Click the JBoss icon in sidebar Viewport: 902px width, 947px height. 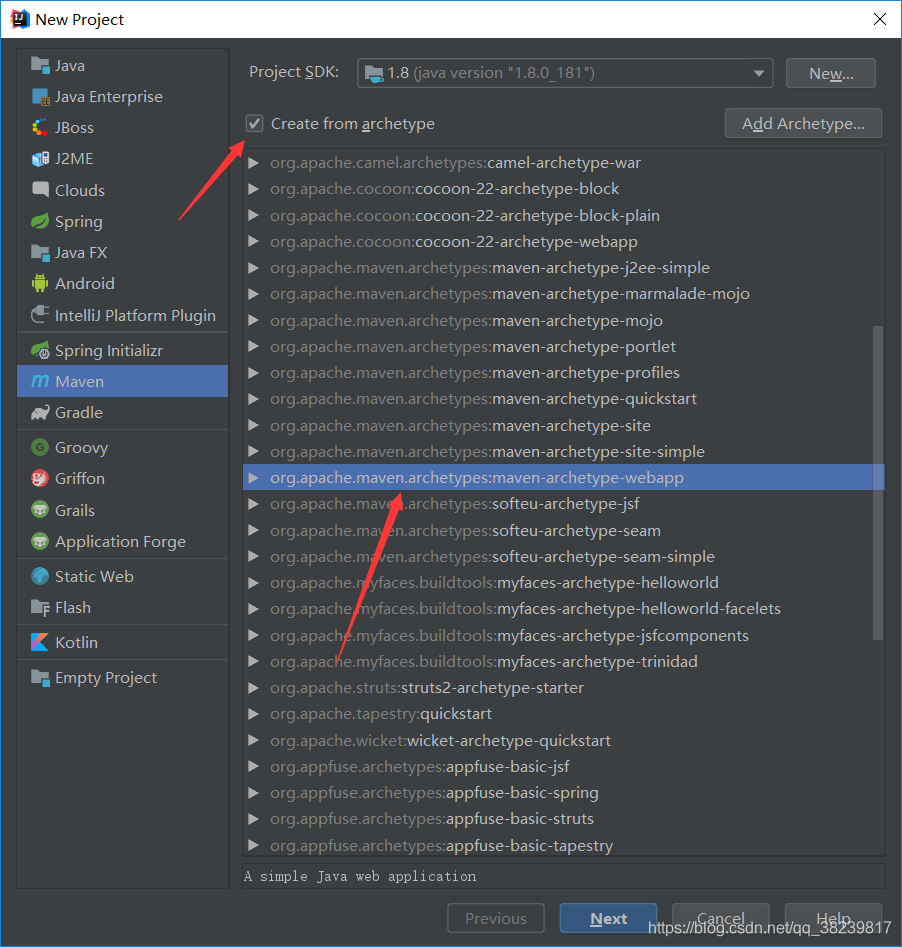tap(40, 127)
